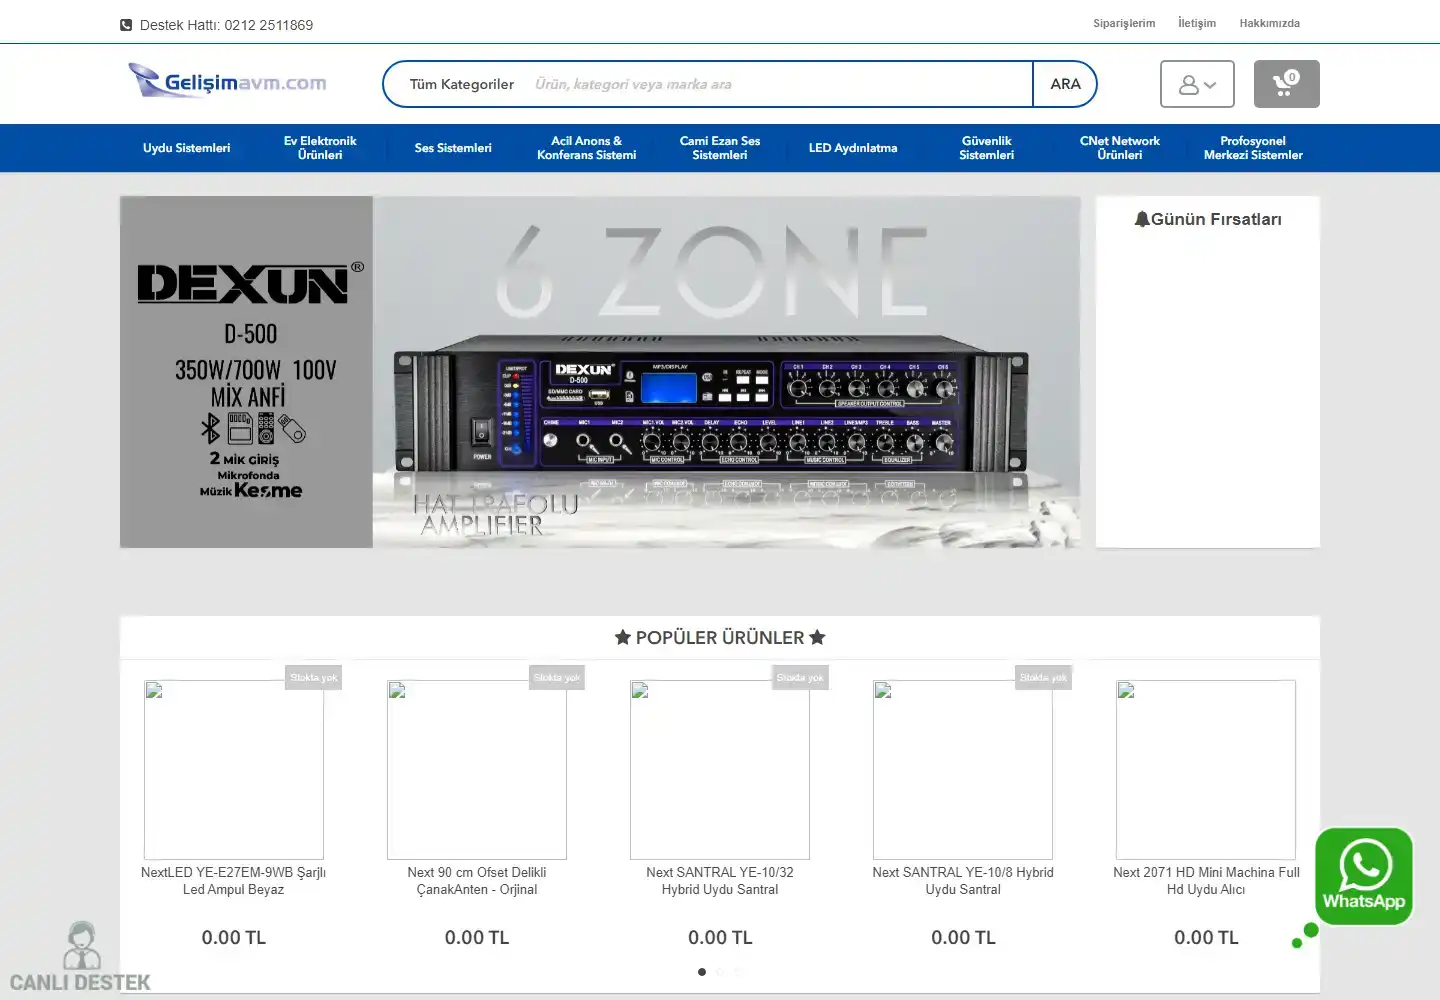Open the Siparişlerim link
Image resolution: width=1440 pixels, height=1000 pixels.
click(1124, 23)
